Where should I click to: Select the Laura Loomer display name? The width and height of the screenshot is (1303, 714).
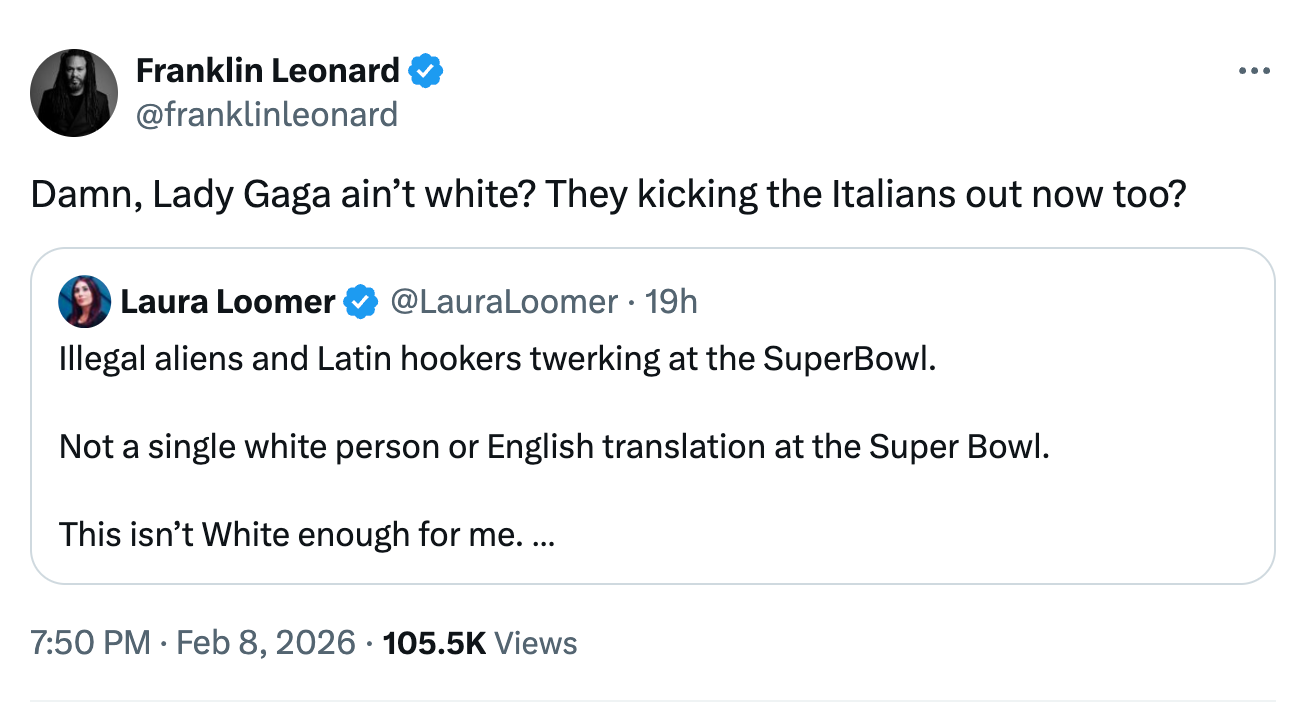pos(227,301)
